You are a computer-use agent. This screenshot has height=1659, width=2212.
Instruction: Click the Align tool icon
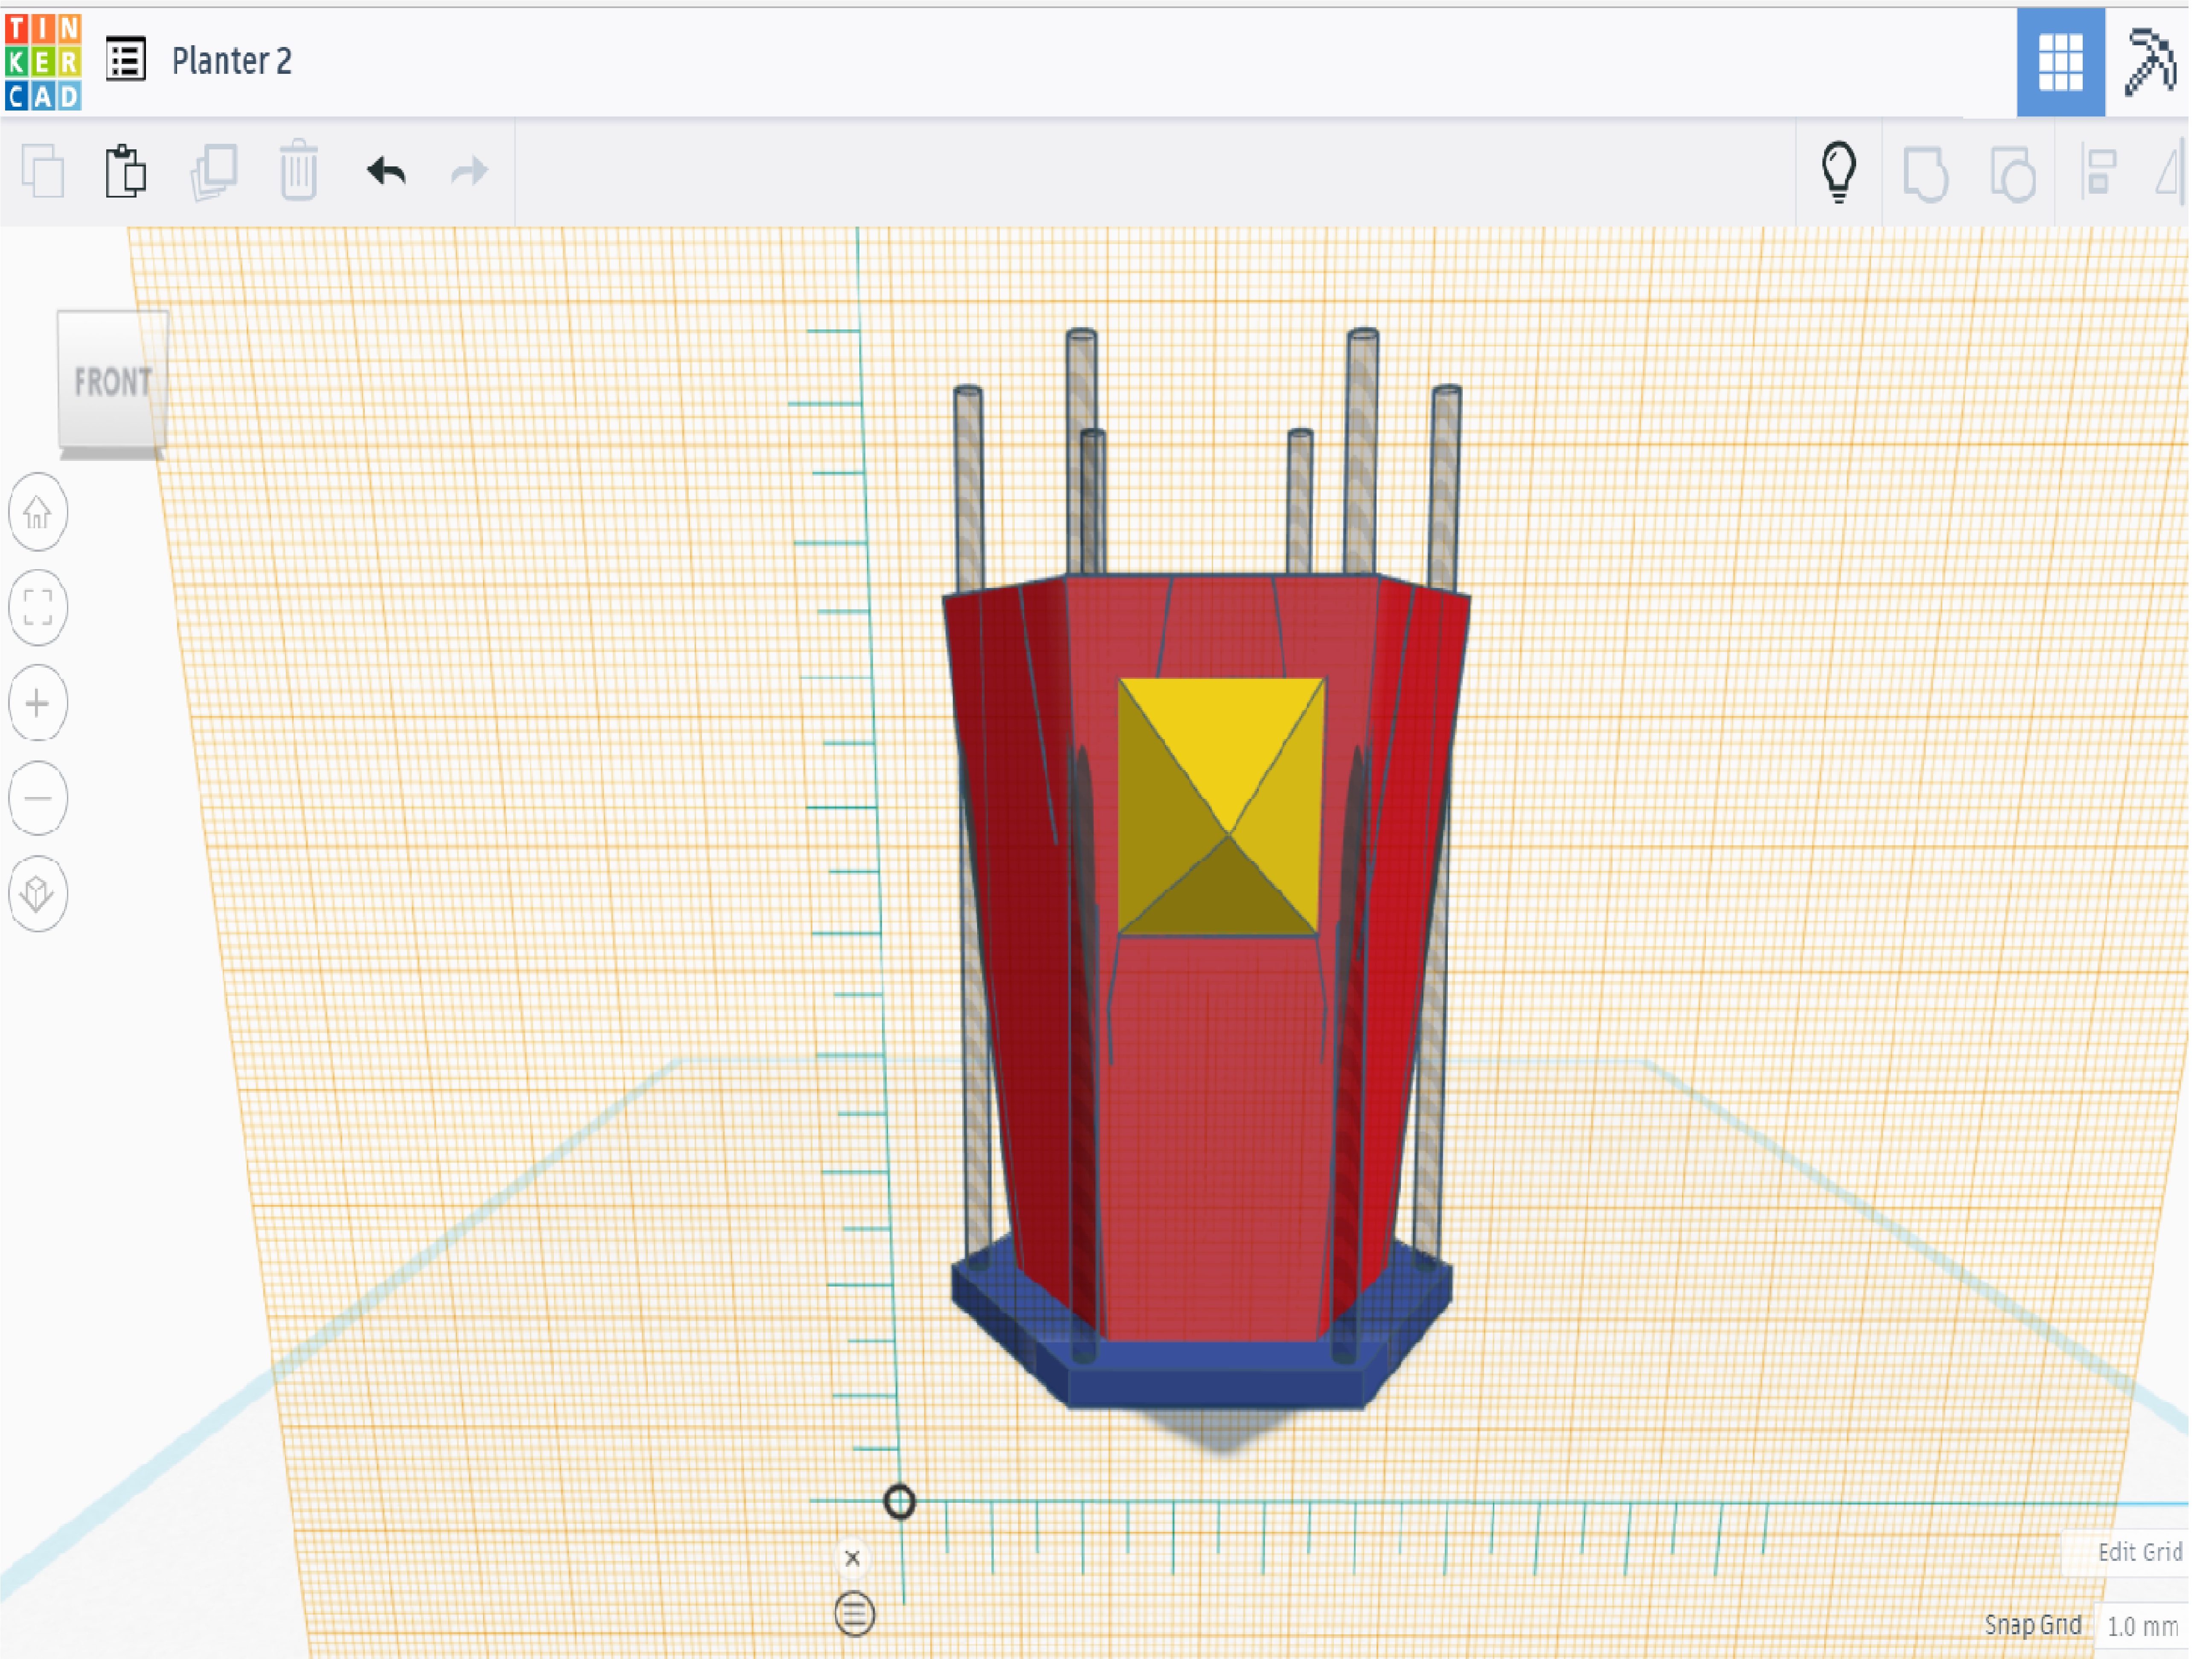click(x=2099, y=172)
